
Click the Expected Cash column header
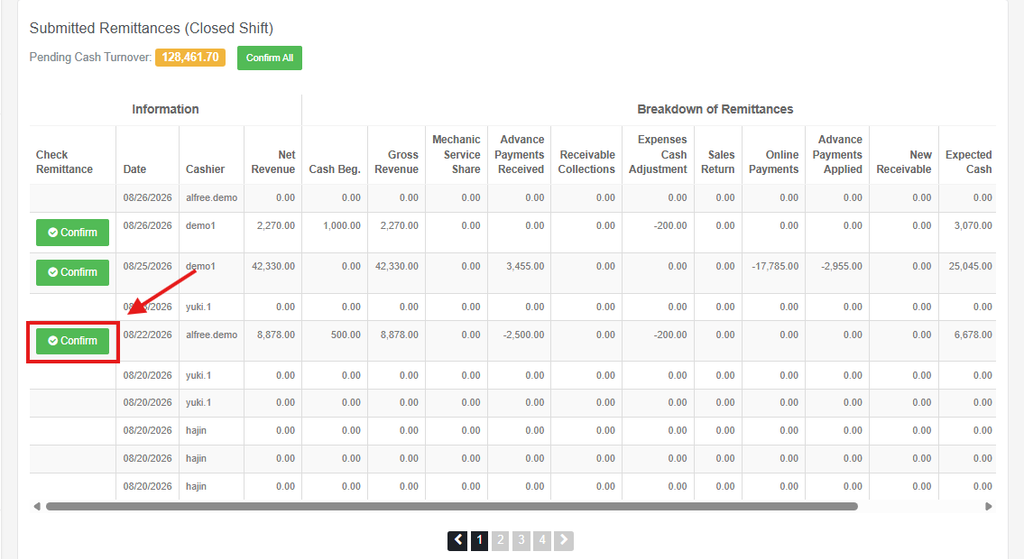[x=968, y=162]
